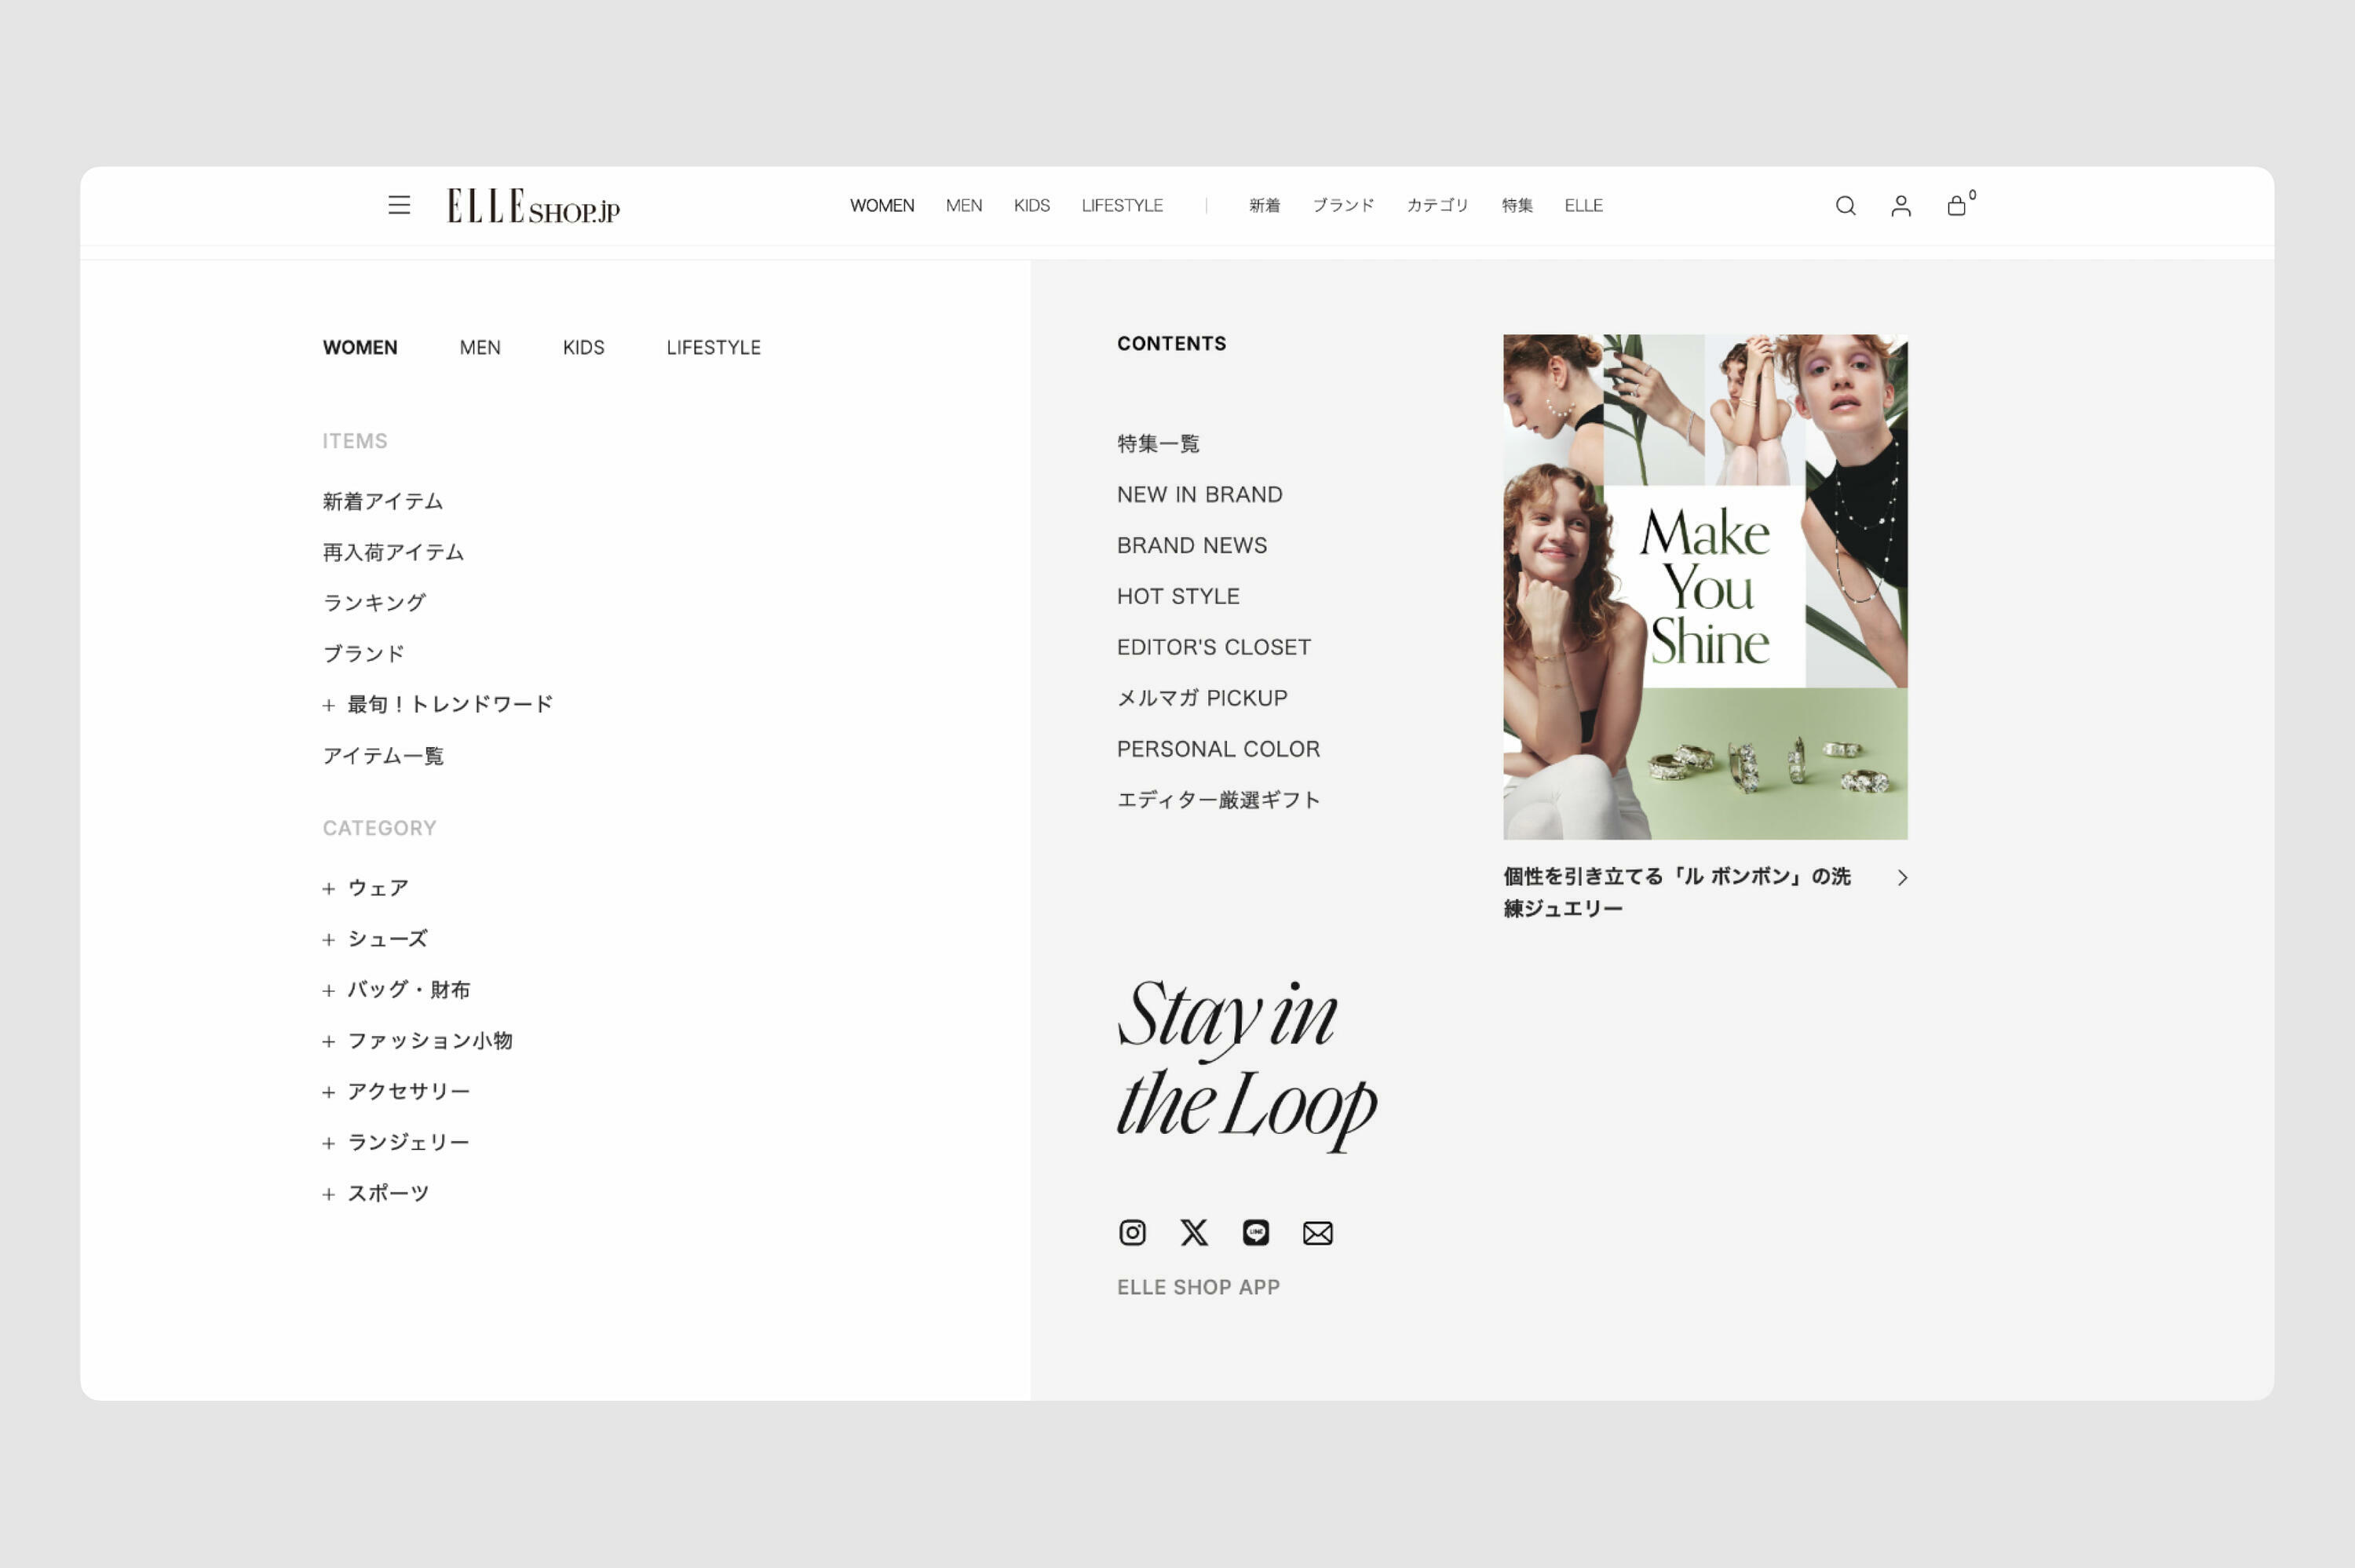Click the X (Twitter) icon

pos(1194,1232)
